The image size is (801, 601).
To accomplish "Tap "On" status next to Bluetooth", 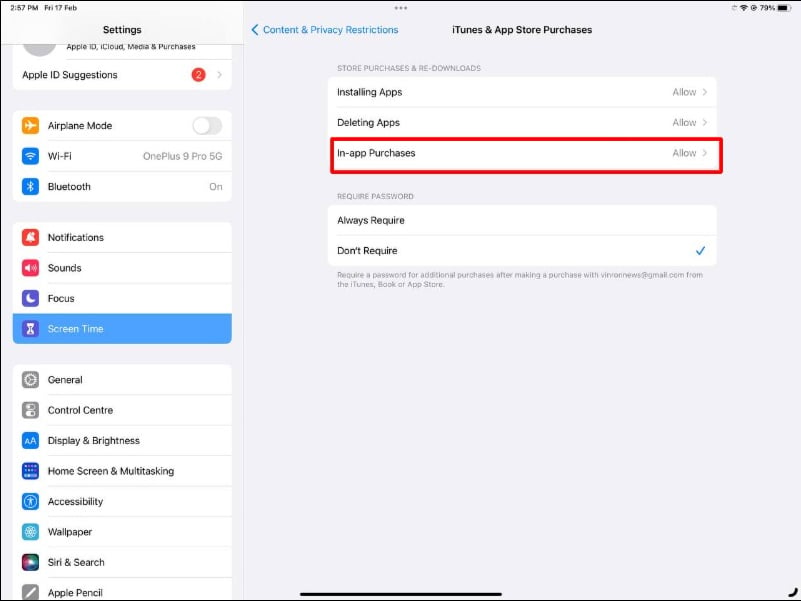I will 216,187.
